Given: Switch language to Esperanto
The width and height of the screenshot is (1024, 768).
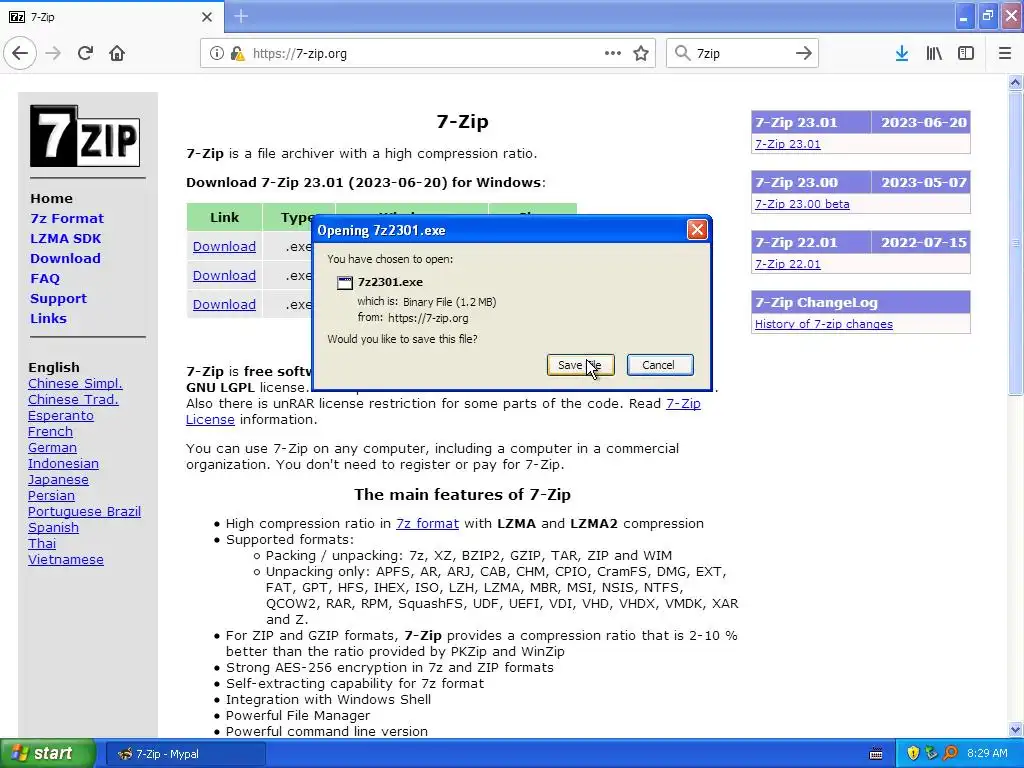Looking at the screenshot, I should (x=61, y=416).
